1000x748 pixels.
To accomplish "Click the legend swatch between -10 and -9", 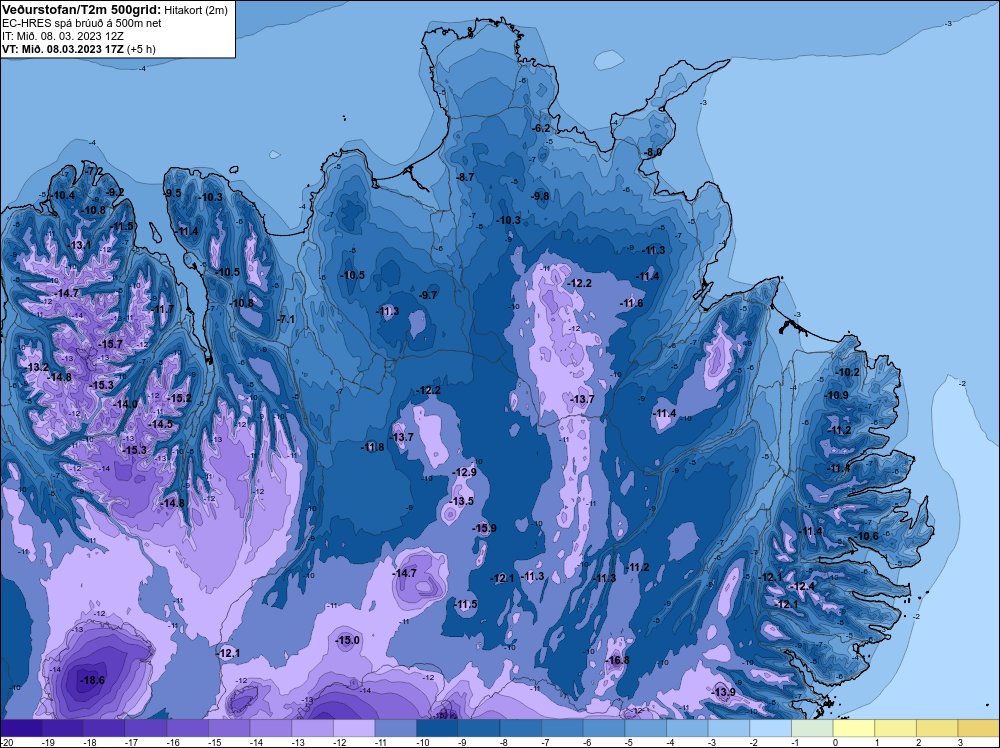I will click(x=438, y=728).
